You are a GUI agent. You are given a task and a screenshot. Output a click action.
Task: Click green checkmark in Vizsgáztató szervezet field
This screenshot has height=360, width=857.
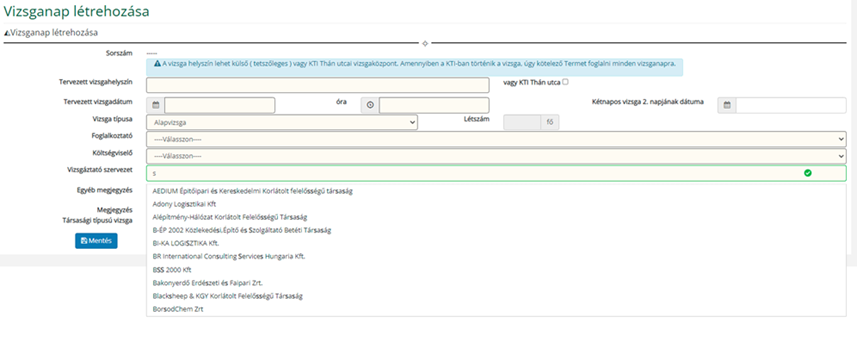pyautogui.click(x=808, y=173)
